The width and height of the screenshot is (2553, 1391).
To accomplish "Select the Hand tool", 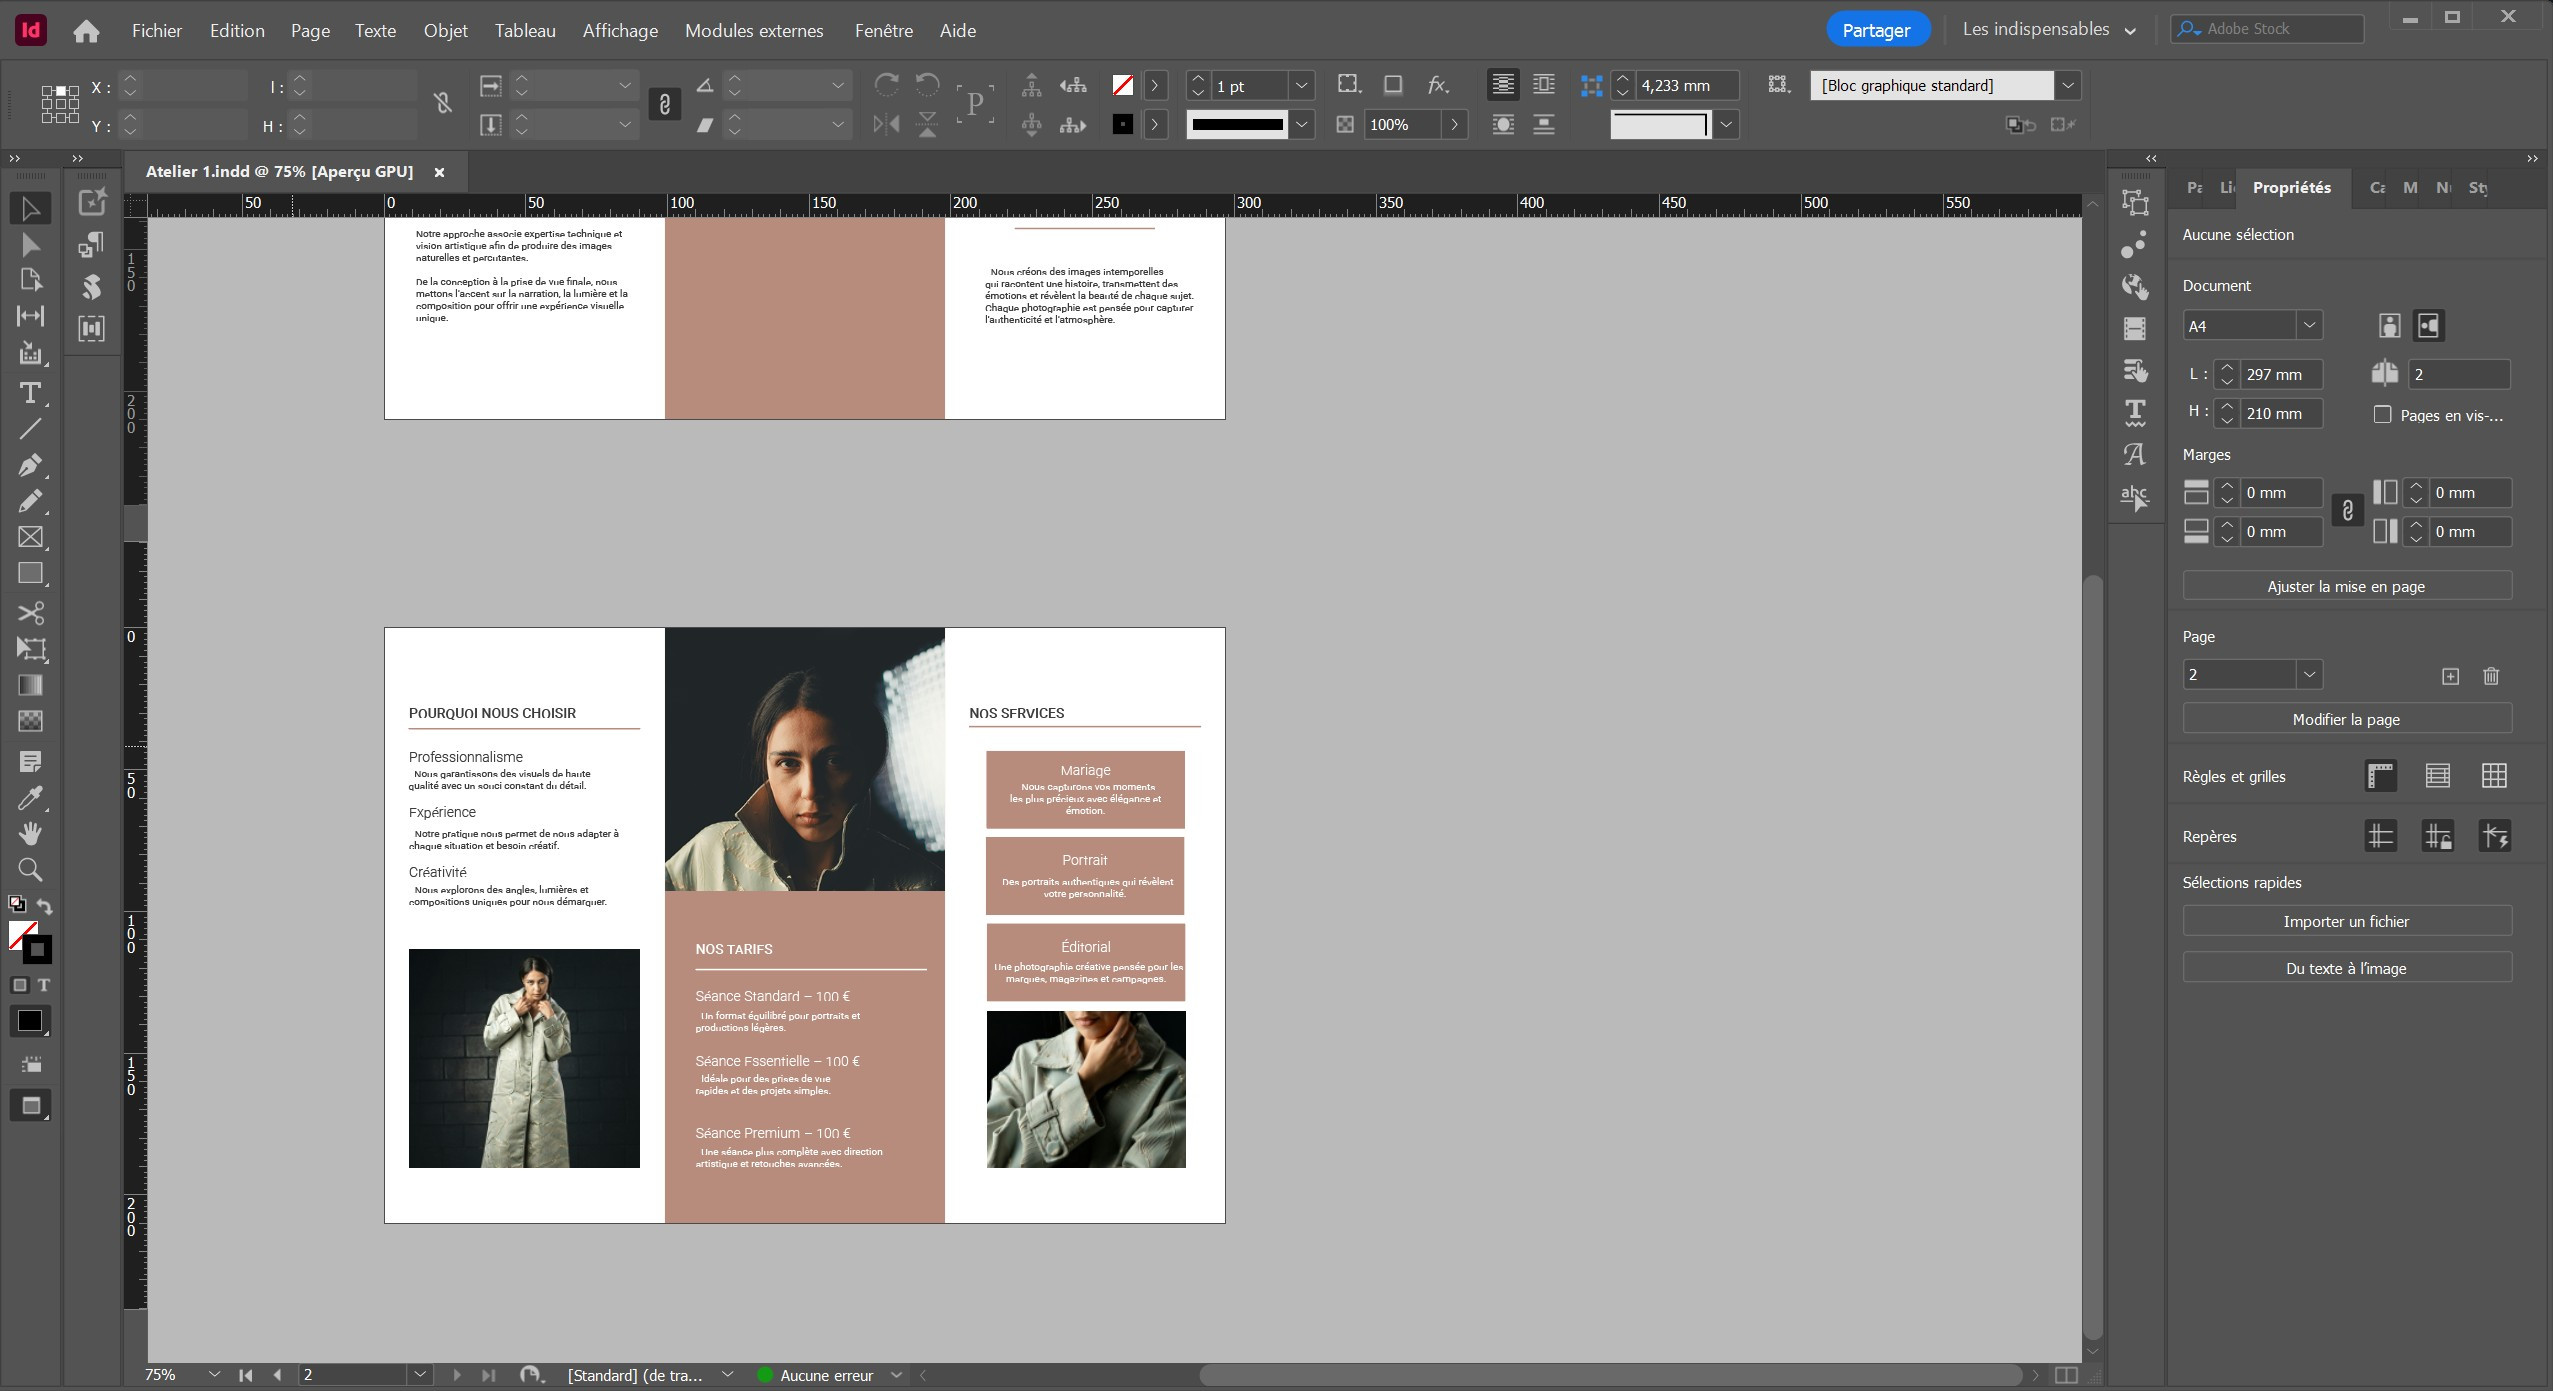I will 30,833.
